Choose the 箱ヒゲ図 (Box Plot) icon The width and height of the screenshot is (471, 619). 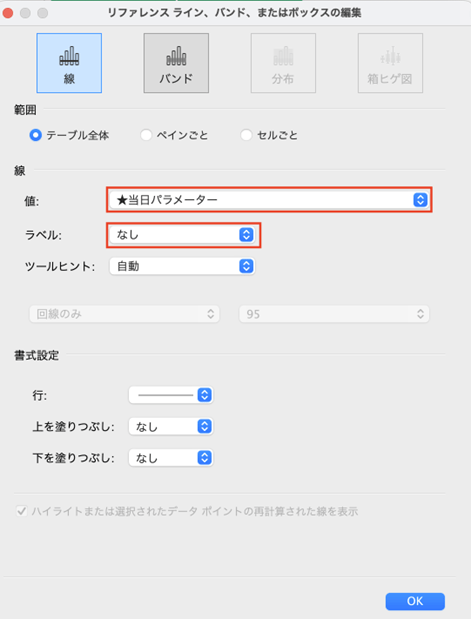(390, 63)
